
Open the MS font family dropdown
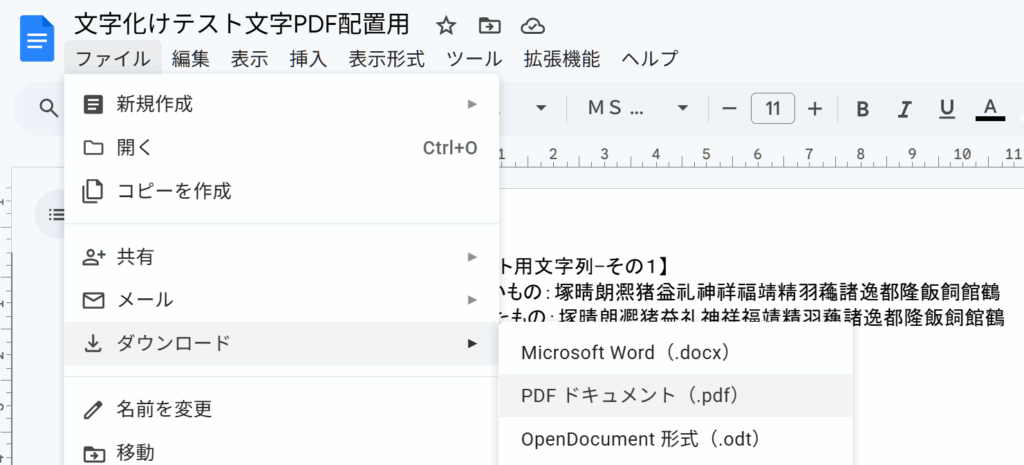click(x=638, y=108)
